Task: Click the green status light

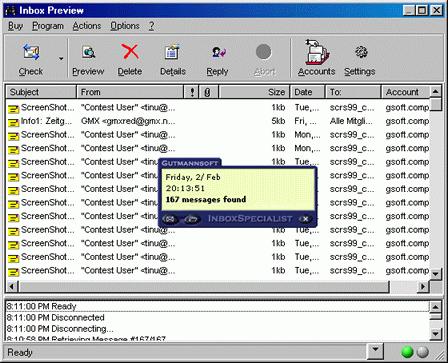Action: tap(407, 352)
